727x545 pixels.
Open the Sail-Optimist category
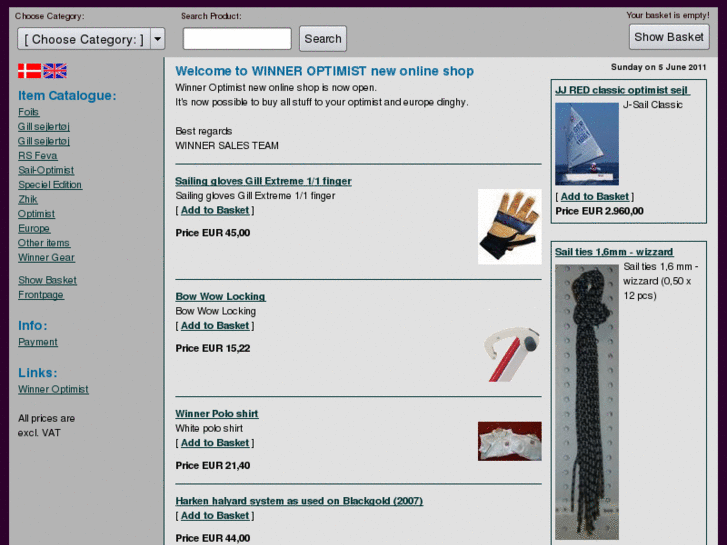[46, 170]
